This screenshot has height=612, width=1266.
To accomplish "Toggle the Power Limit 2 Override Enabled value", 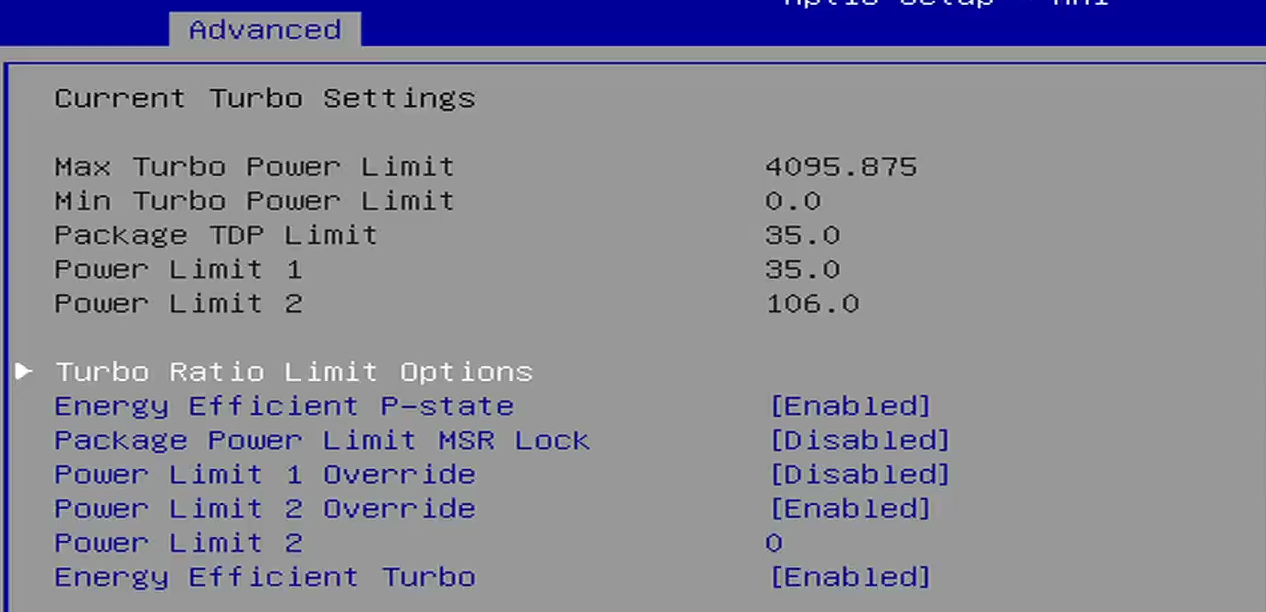I will pyautogui.click(x=849, y=508).
